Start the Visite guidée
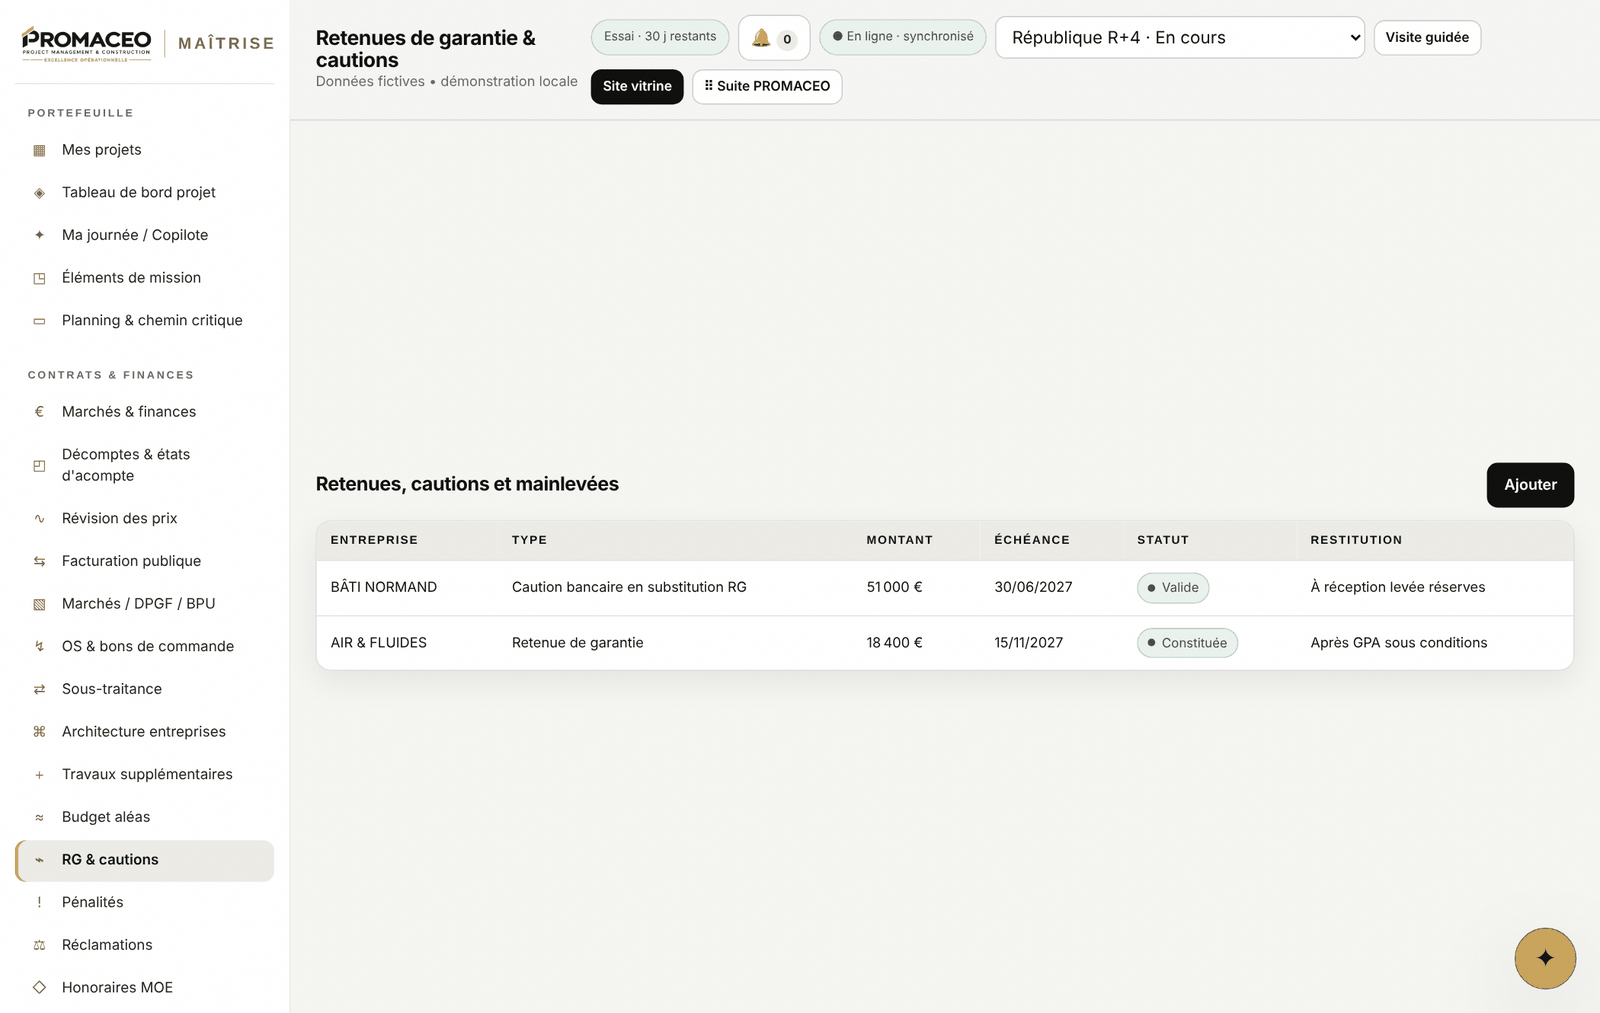1600x1013 pixels. 1427,38
